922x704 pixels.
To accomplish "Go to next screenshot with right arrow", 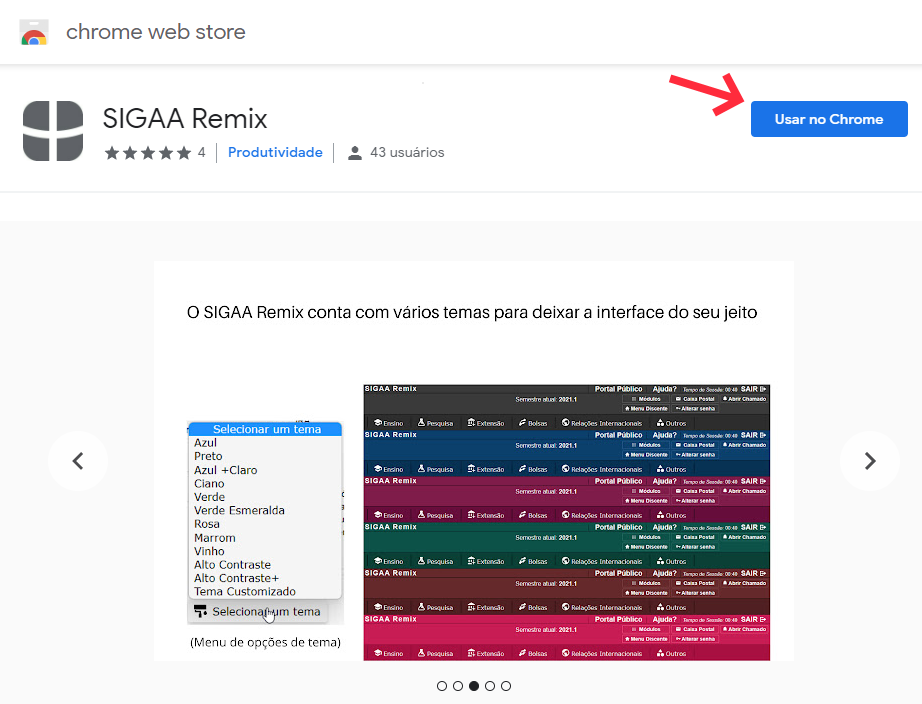I will [x=870, y=461].
